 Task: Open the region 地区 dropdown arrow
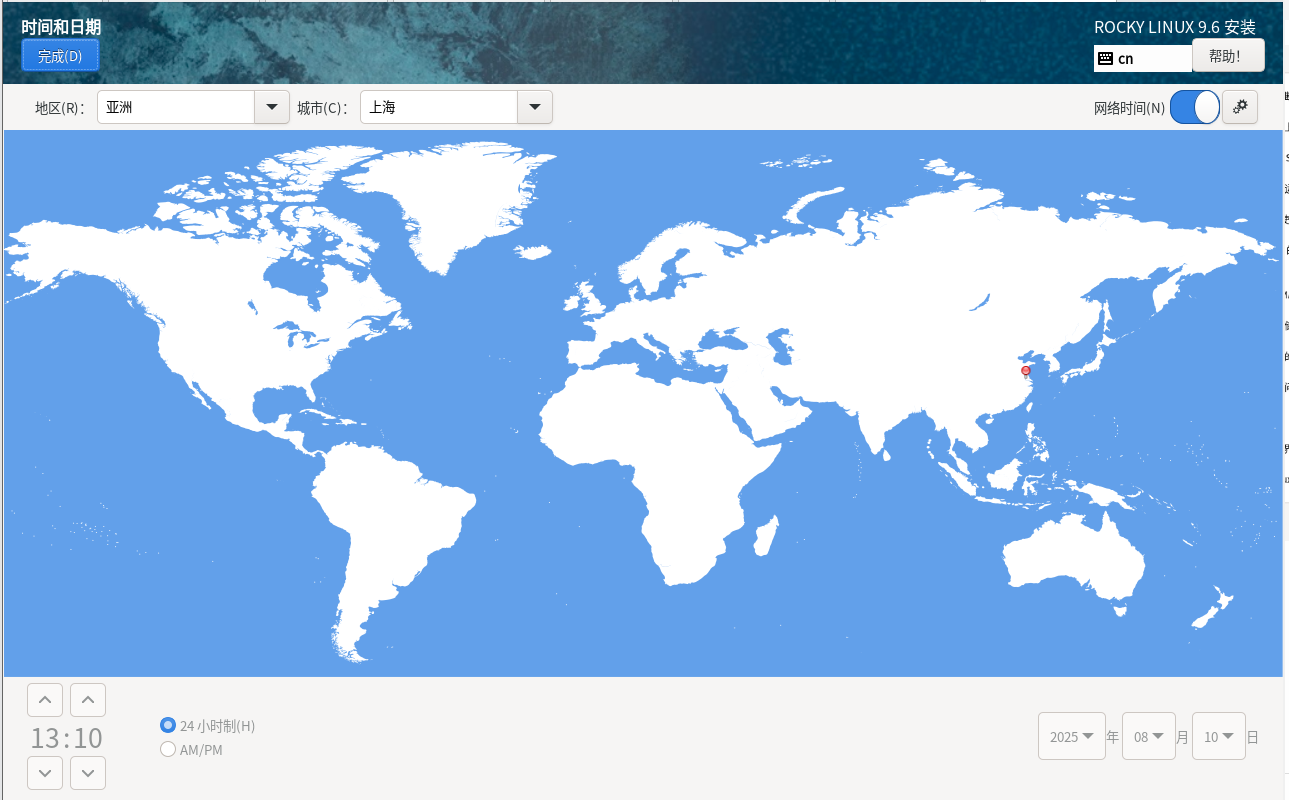(x=272, y=107)
